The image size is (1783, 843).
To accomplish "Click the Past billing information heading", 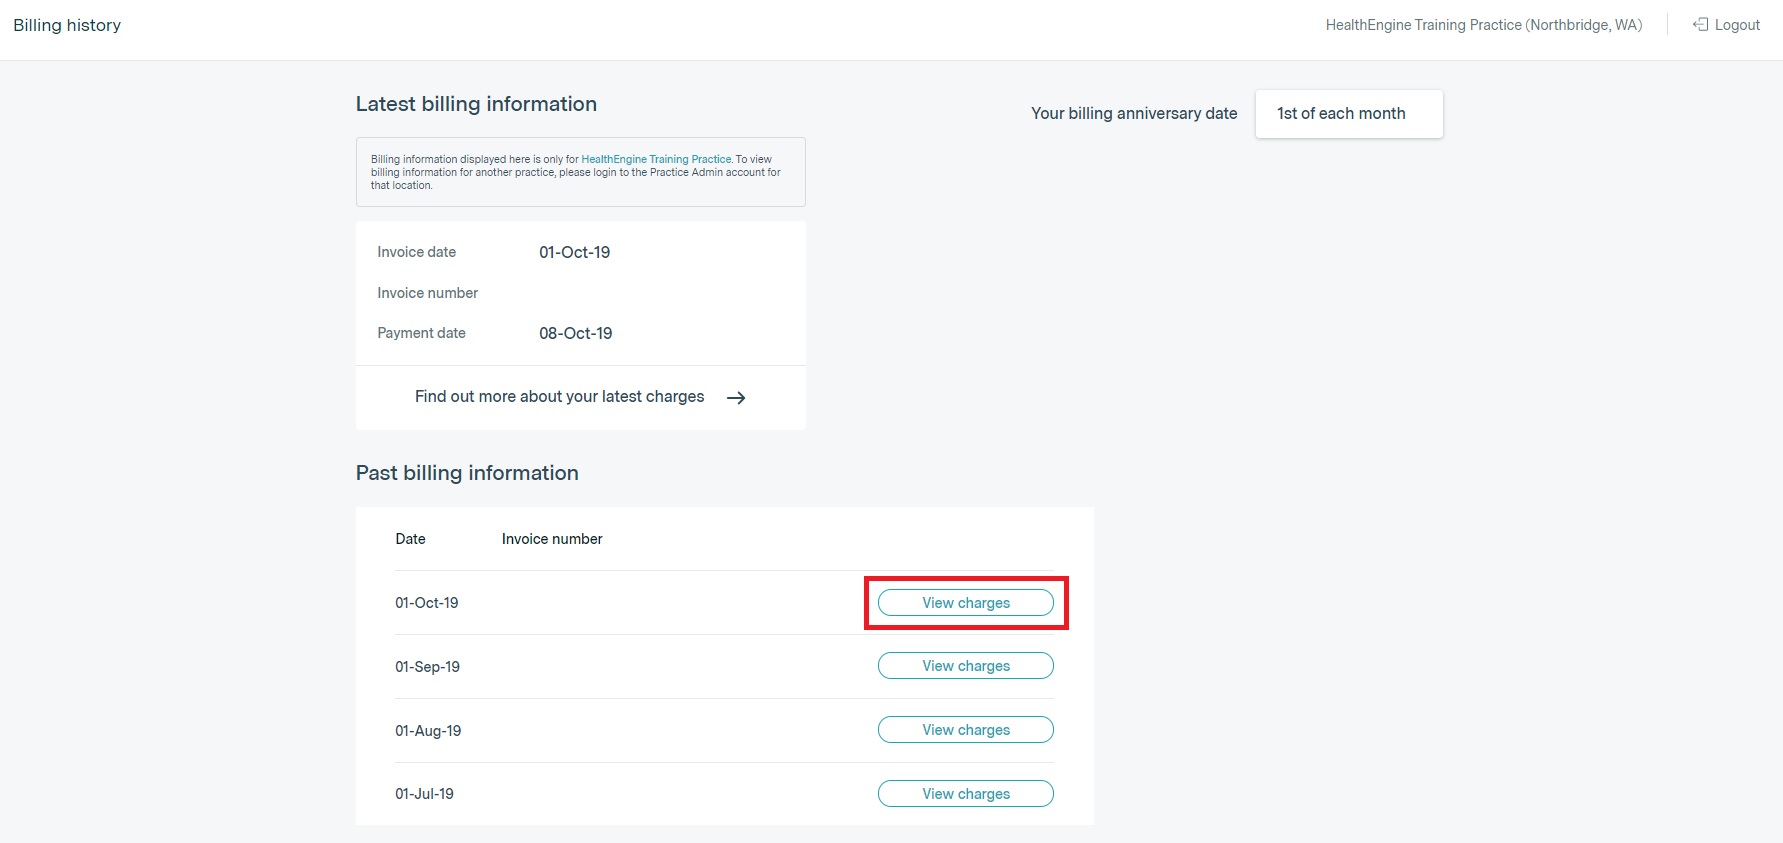I will point(467,473).
